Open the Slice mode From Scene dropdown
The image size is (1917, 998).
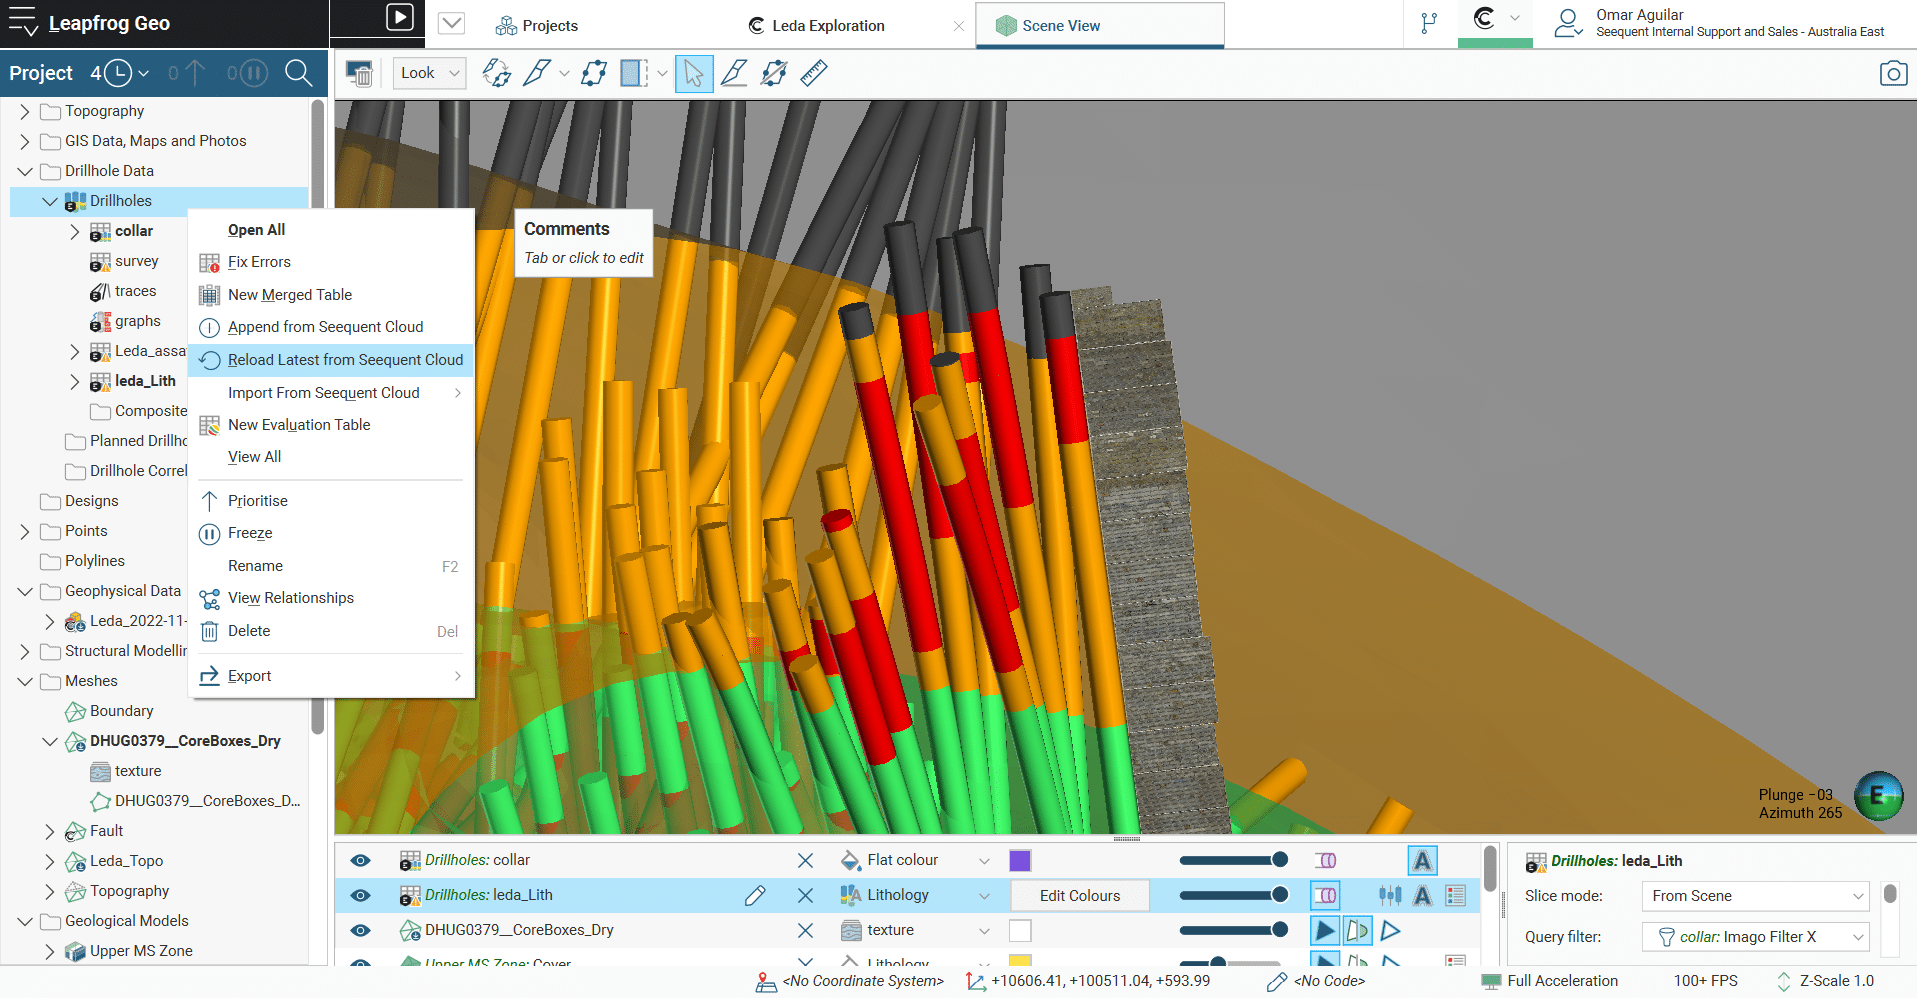point(1755,896)
